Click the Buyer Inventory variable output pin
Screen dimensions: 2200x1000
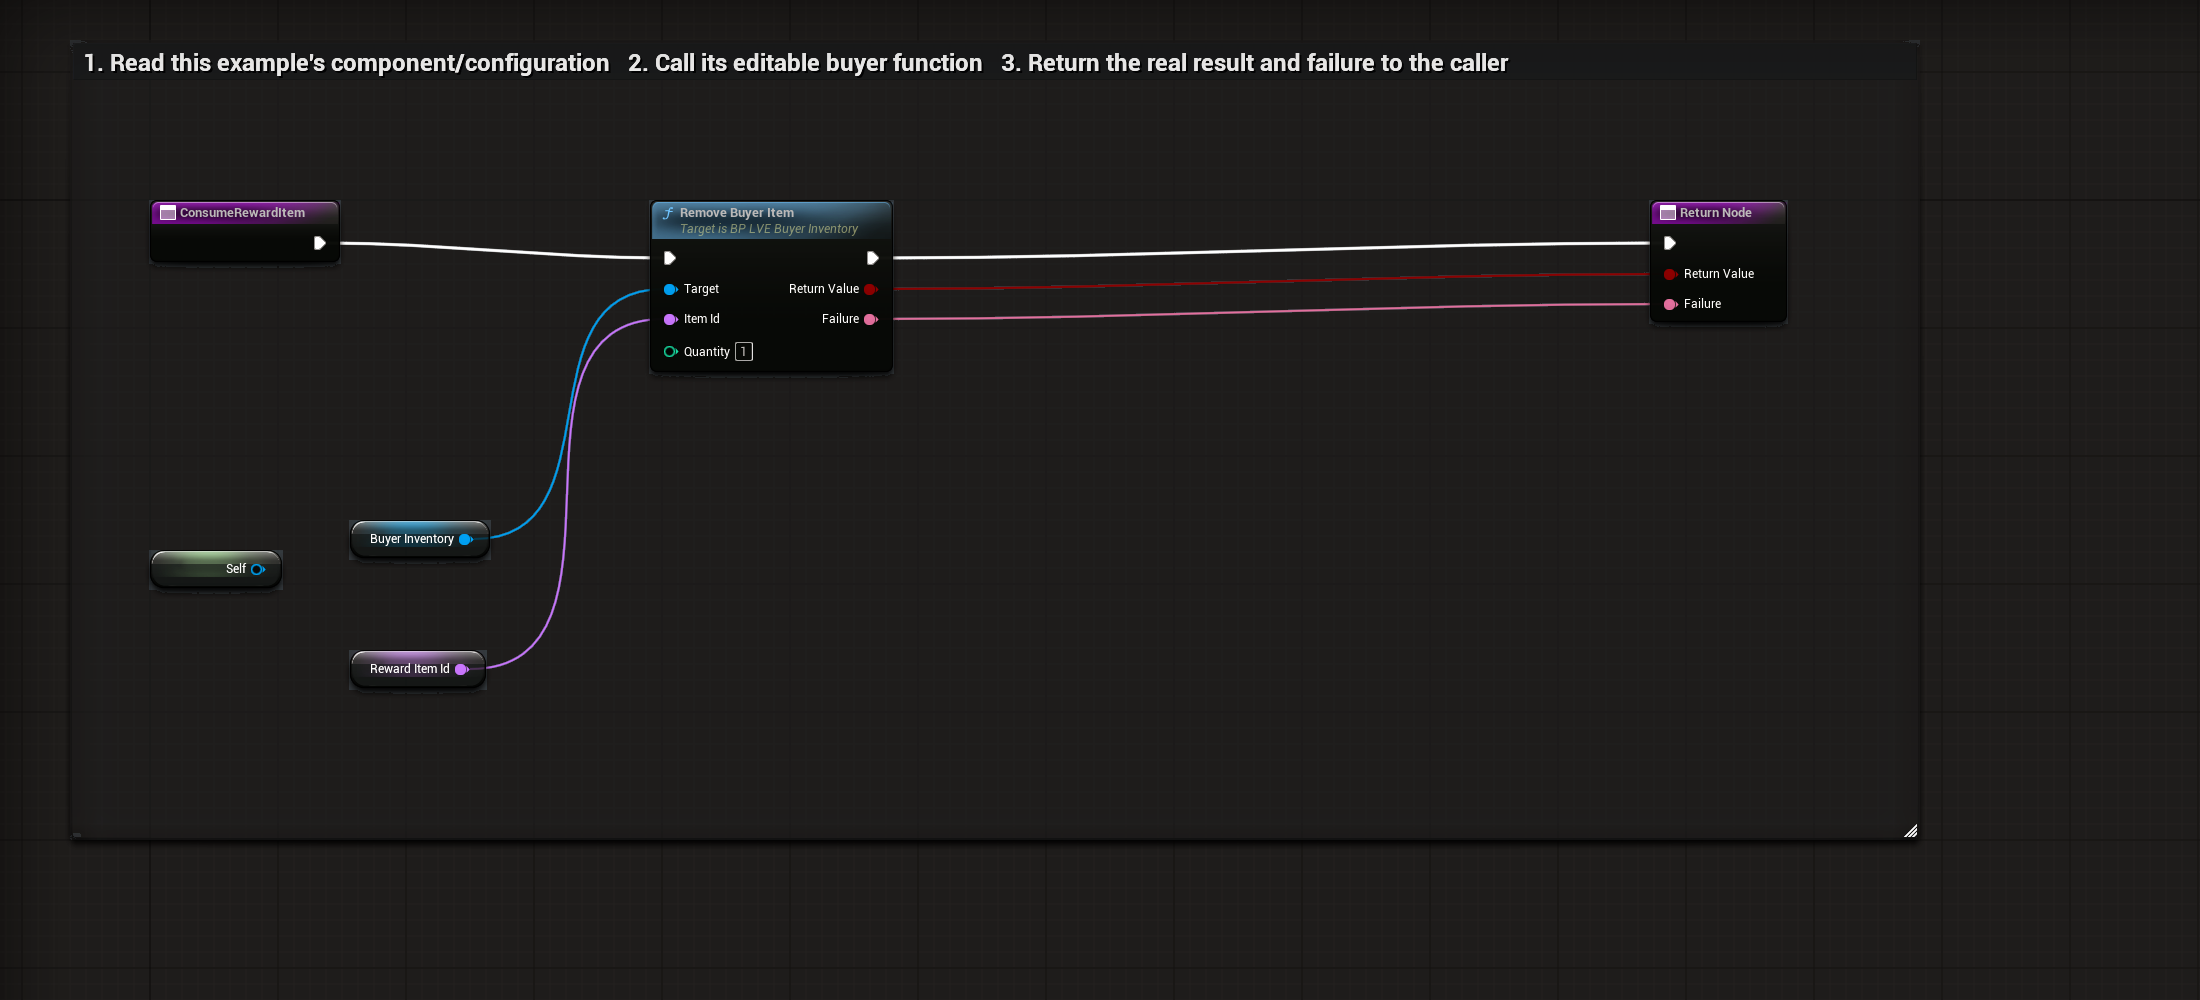466,539
